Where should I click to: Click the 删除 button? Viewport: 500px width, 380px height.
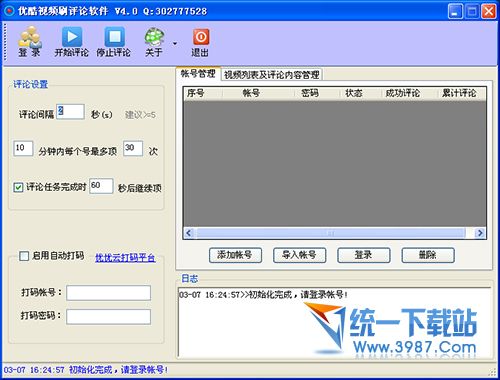point(428,255)
